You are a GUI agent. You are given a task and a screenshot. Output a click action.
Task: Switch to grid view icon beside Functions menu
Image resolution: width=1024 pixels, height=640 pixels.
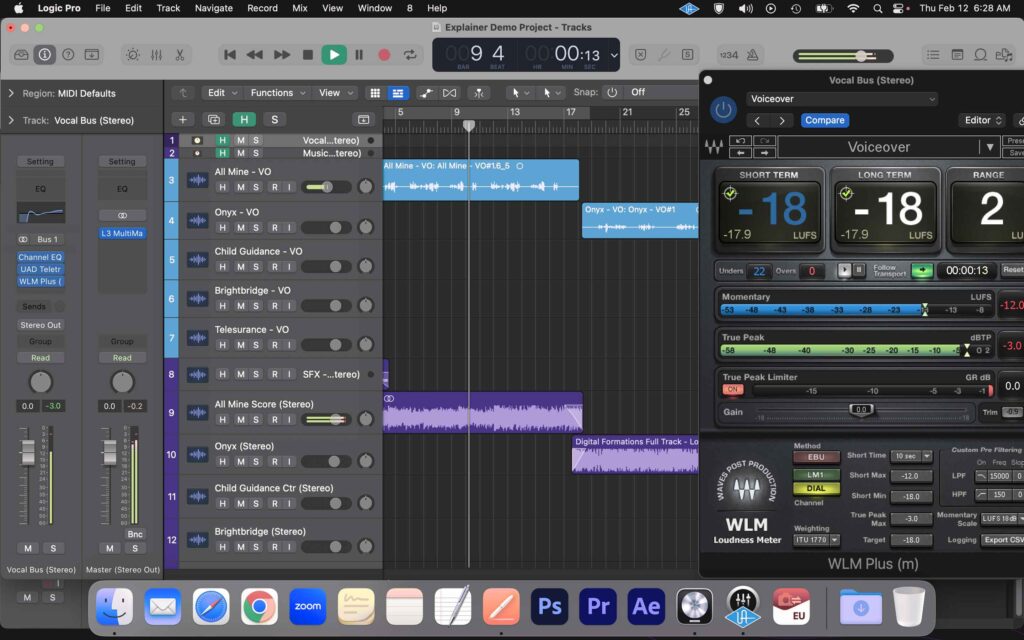[375, 92]
